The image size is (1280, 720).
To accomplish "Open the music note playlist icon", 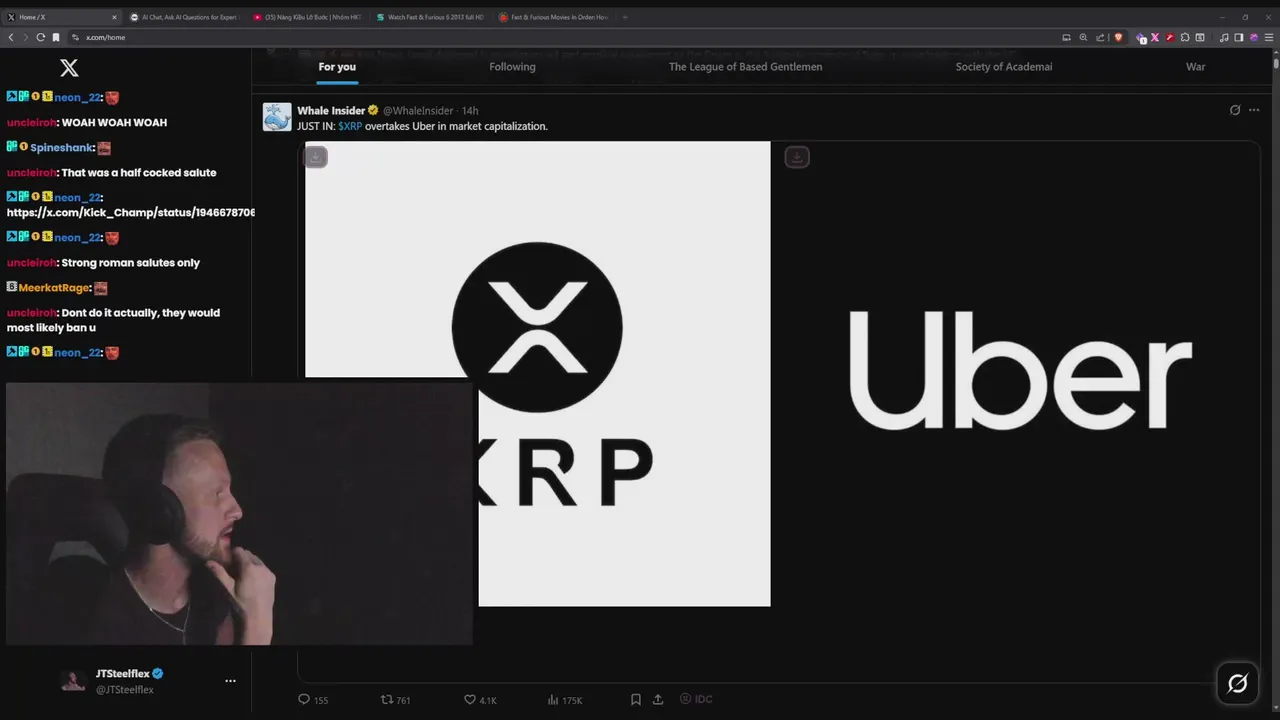I will [x=1224, y=37].
